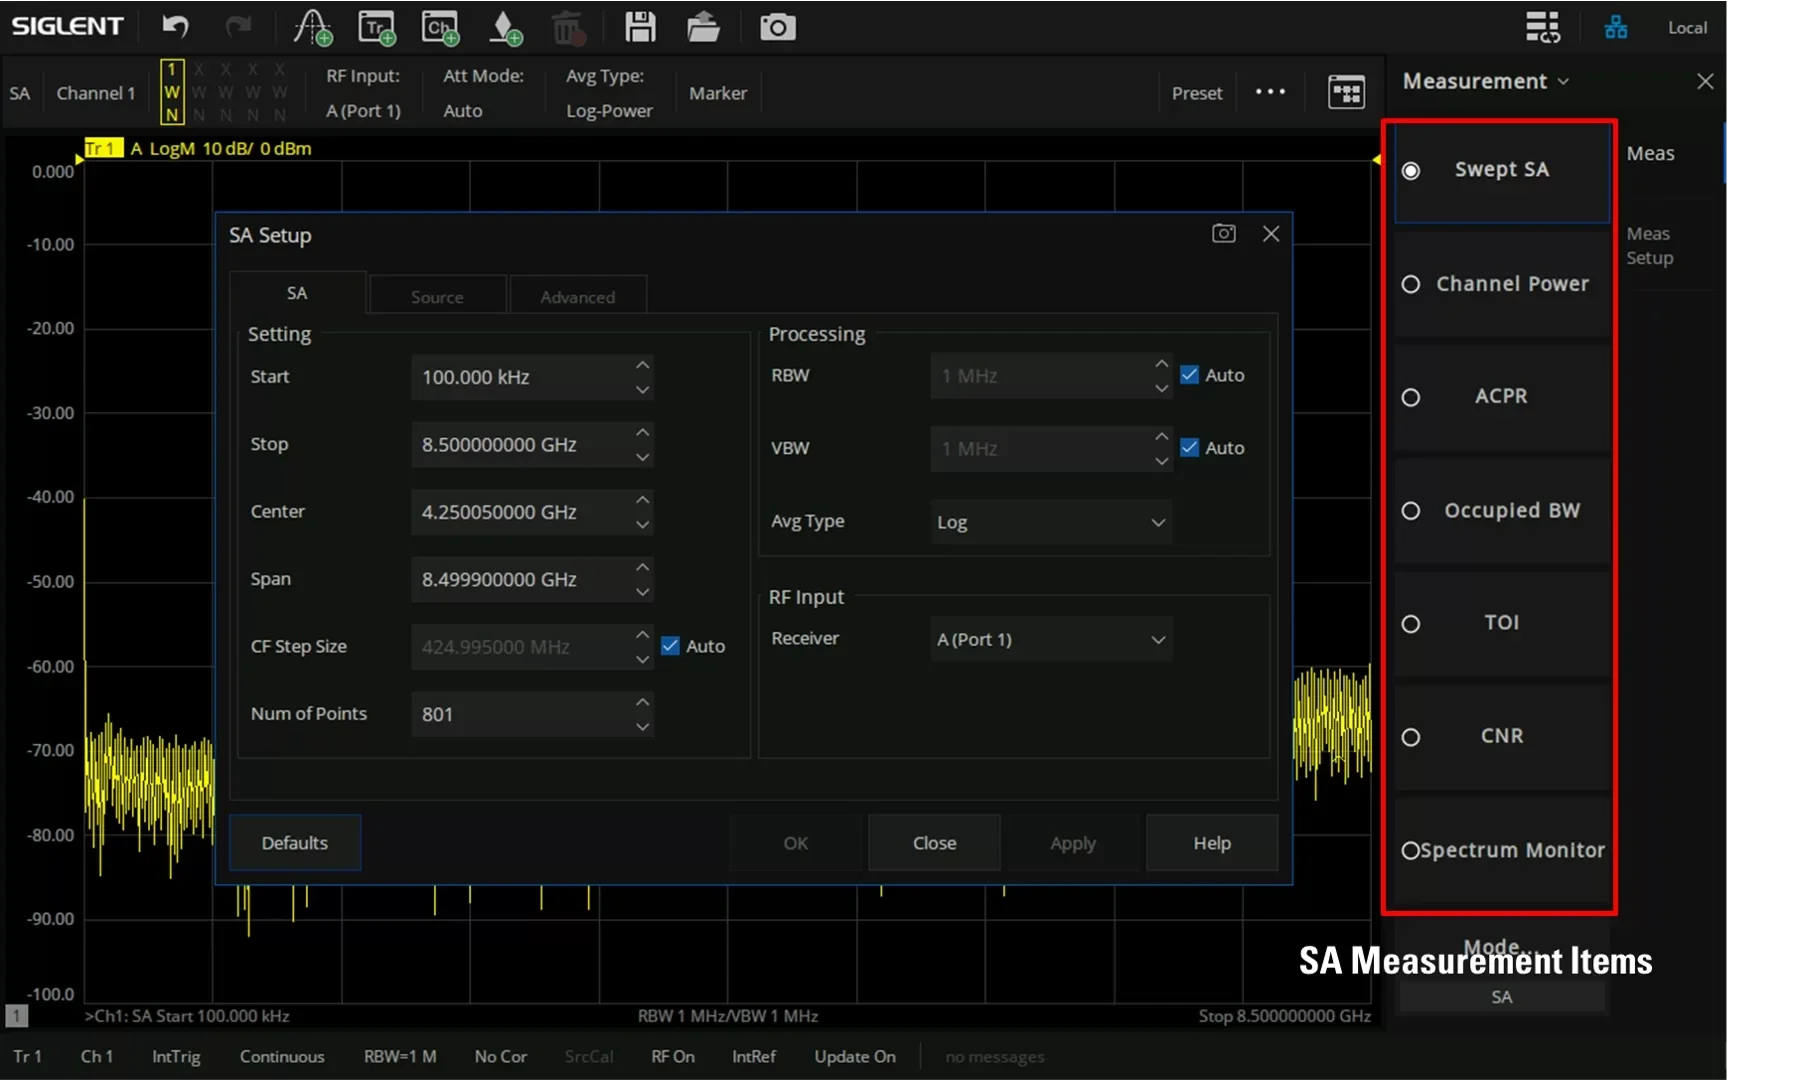
Task: Open the Avg Type dropdown
Action: click(1050, 522)
